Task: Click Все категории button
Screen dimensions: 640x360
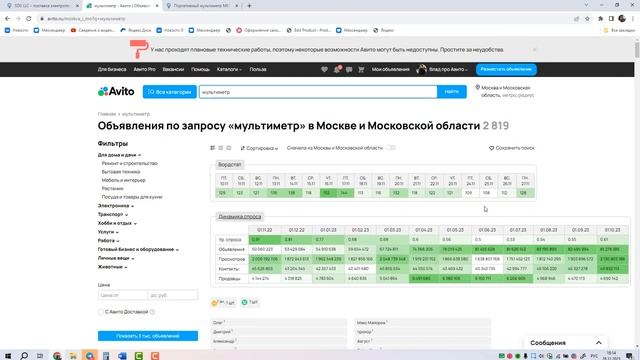Action: tap(169, 92)
